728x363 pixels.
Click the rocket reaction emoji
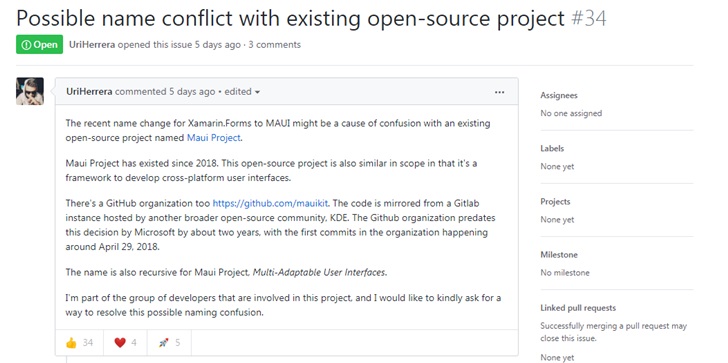pos(163,343)
